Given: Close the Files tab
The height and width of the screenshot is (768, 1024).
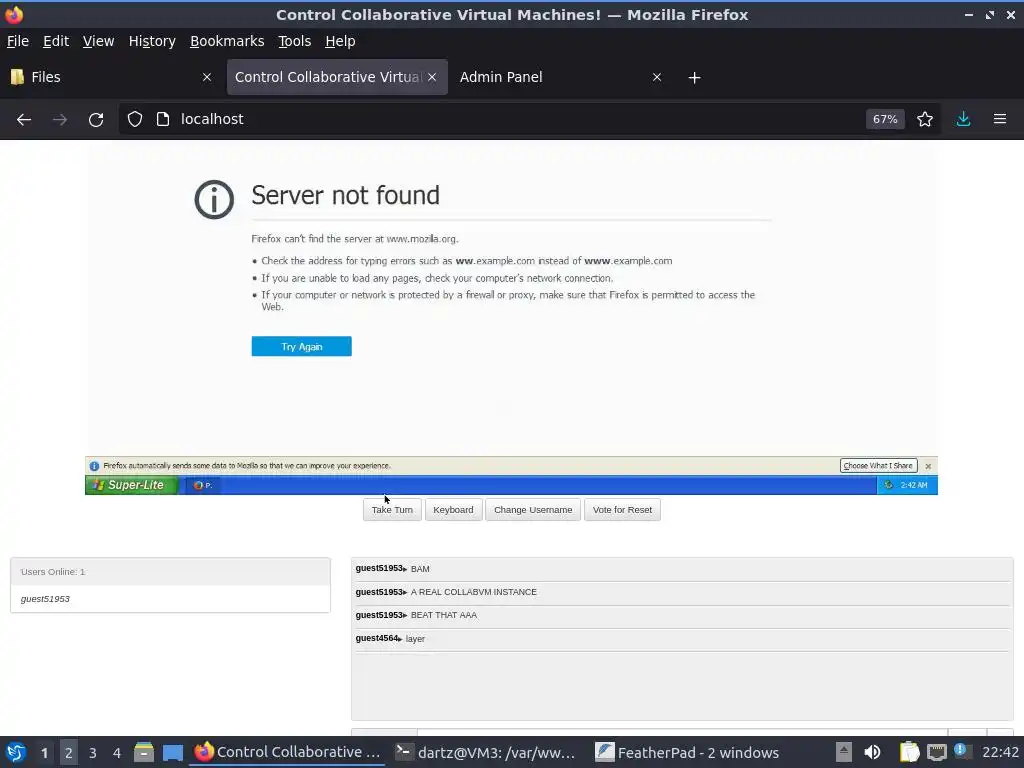Looking at the screenshot, I should (x=207, y=77).
